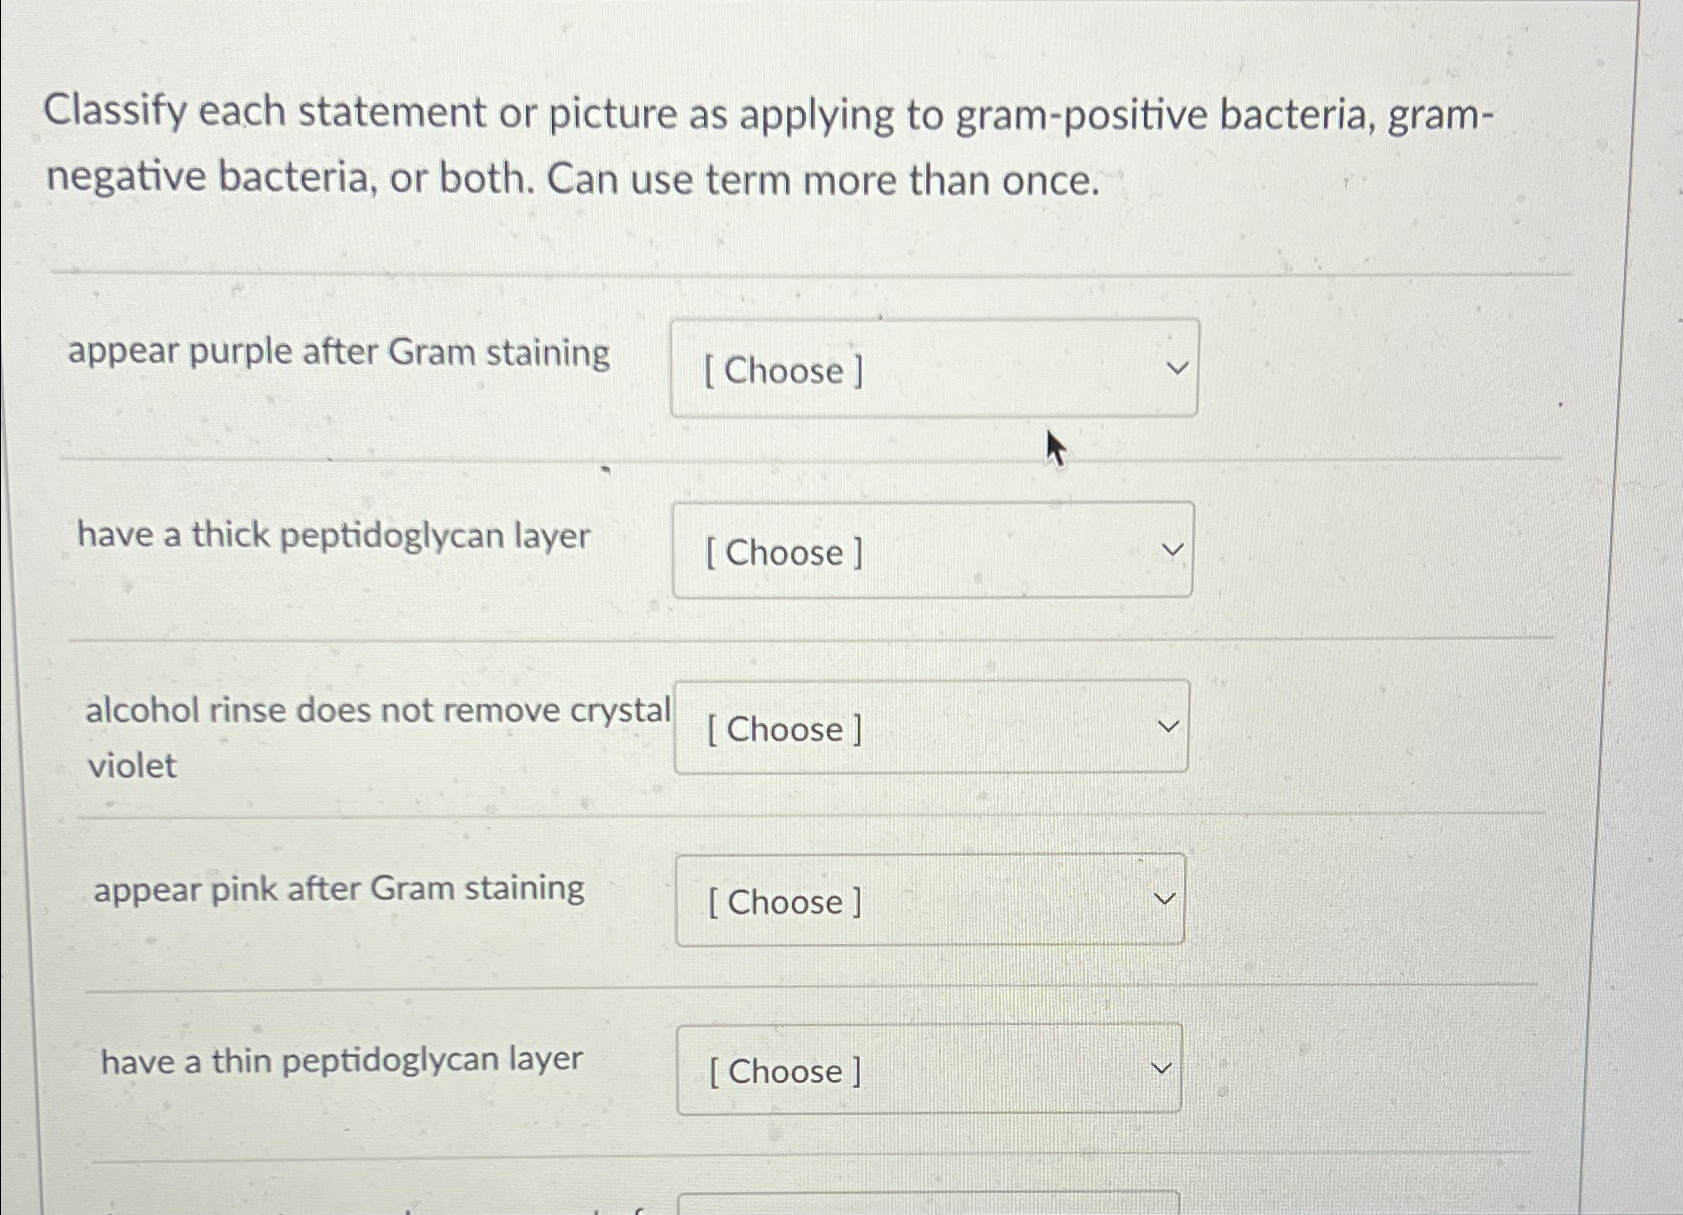The height and width of the screenshot is (1215, 1683).
Task: Open the dropdown for 'appear pink after Gram staining'
Action: 928,900
